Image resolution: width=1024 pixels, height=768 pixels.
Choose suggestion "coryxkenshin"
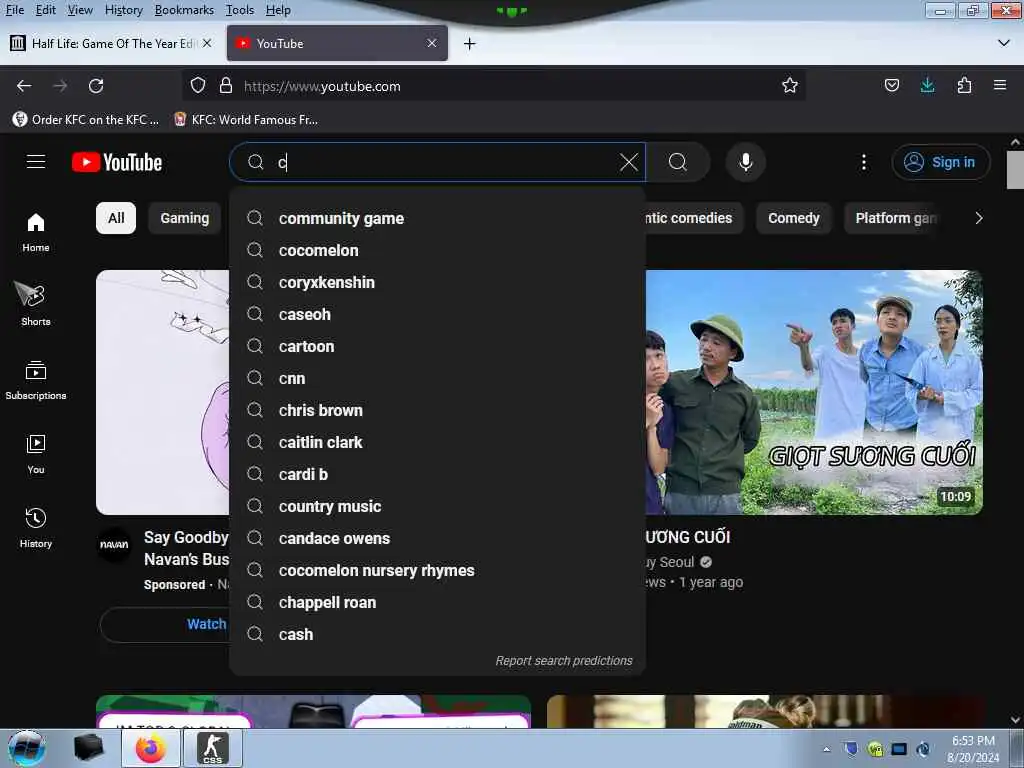tap(437, 282)
